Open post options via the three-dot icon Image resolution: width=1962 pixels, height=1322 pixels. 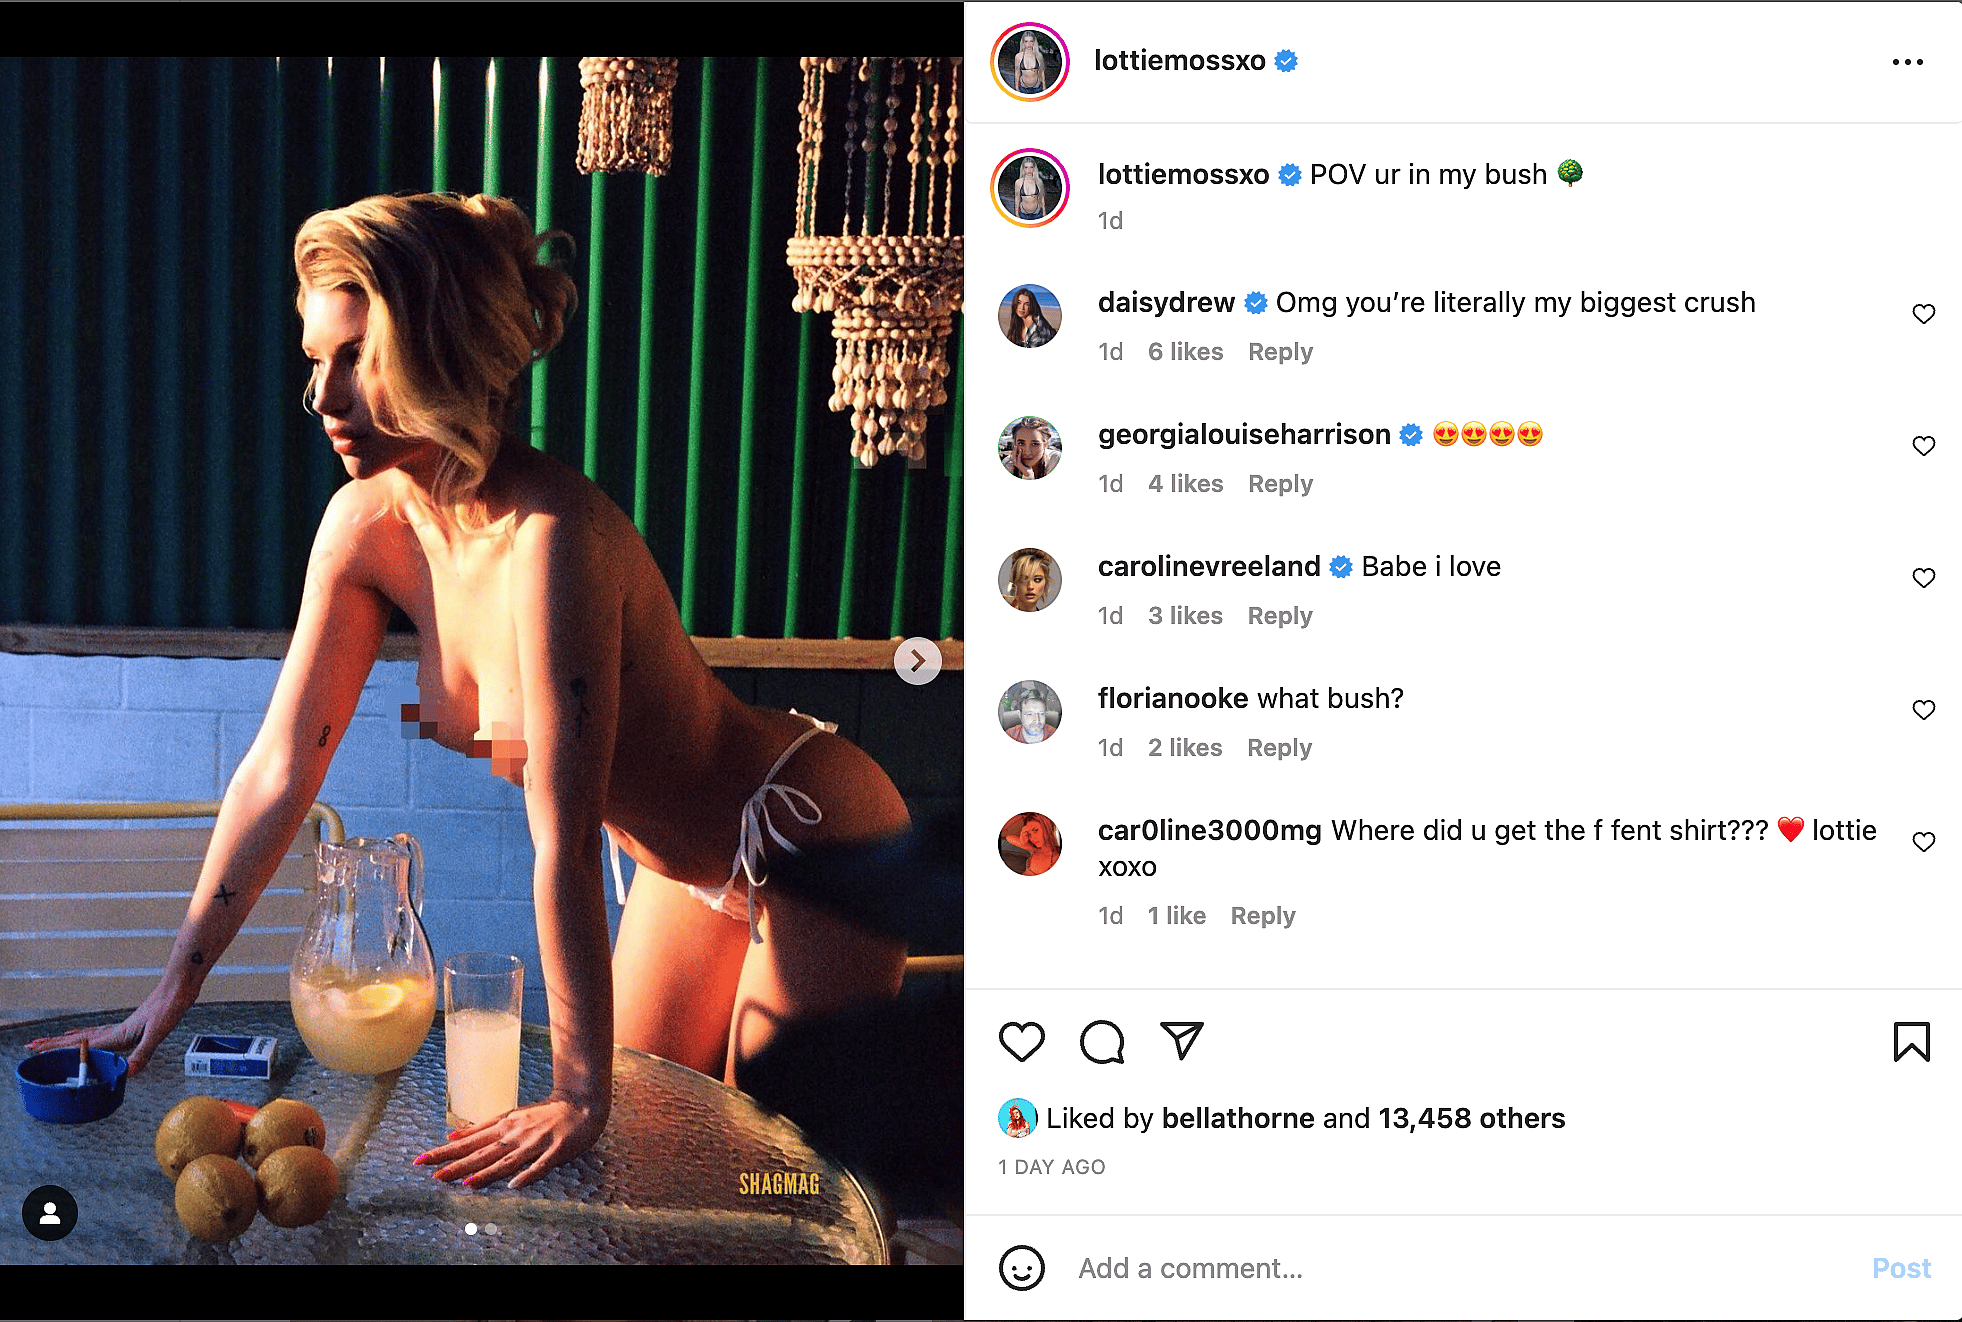(1911, 60)
